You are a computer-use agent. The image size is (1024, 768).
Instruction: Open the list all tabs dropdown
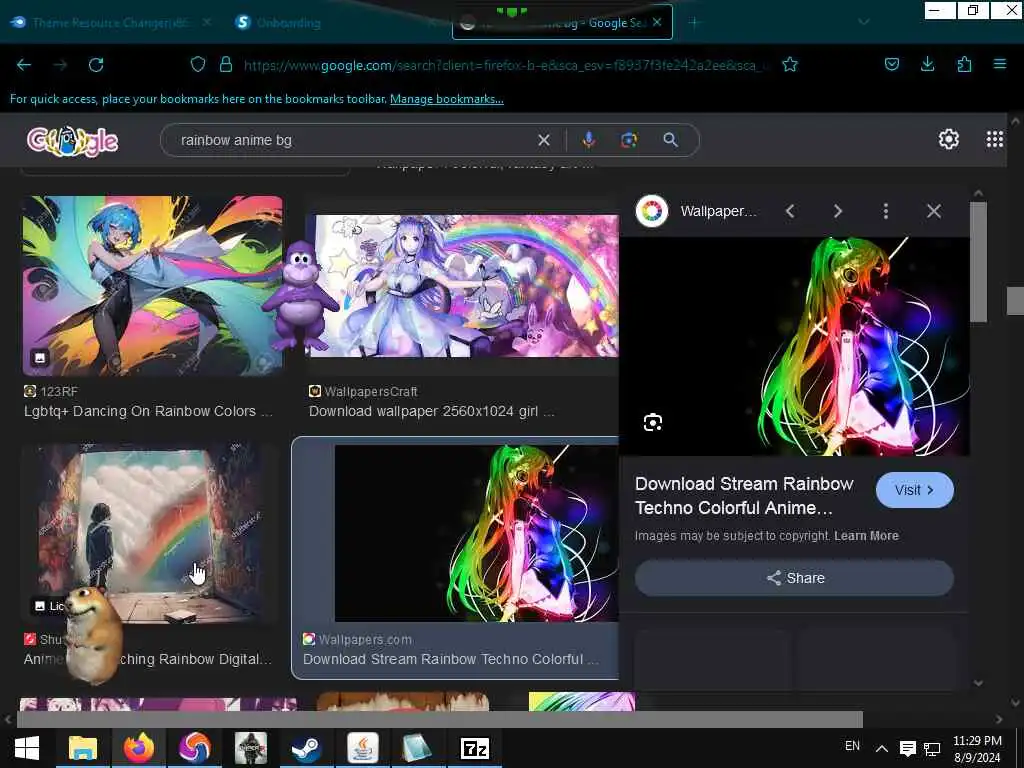pos(863,22)
